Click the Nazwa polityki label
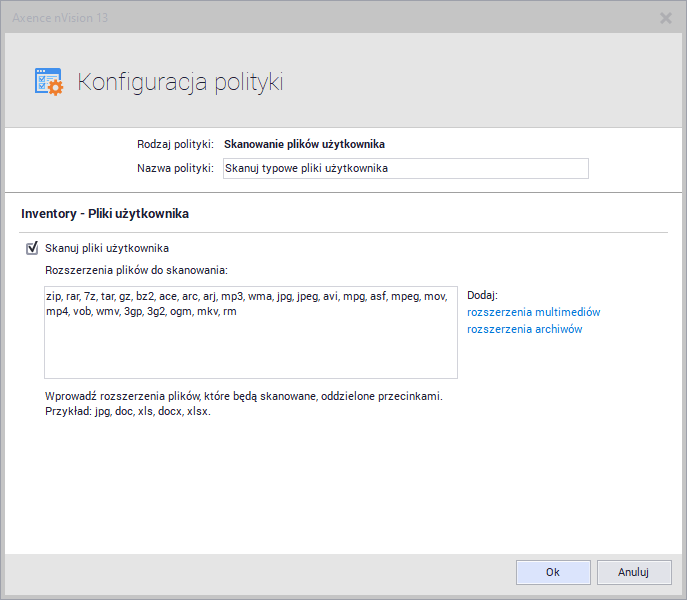 tap(175, 168)
